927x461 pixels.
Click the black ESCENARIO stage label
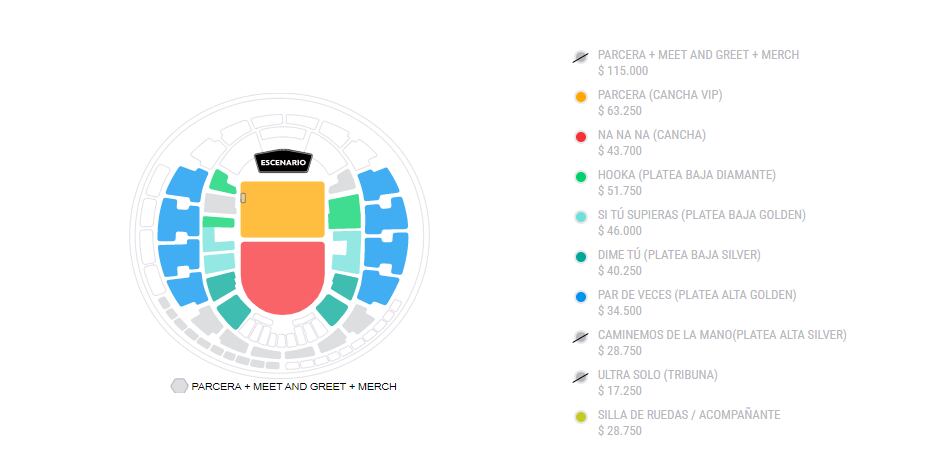(x=283, y=162)
